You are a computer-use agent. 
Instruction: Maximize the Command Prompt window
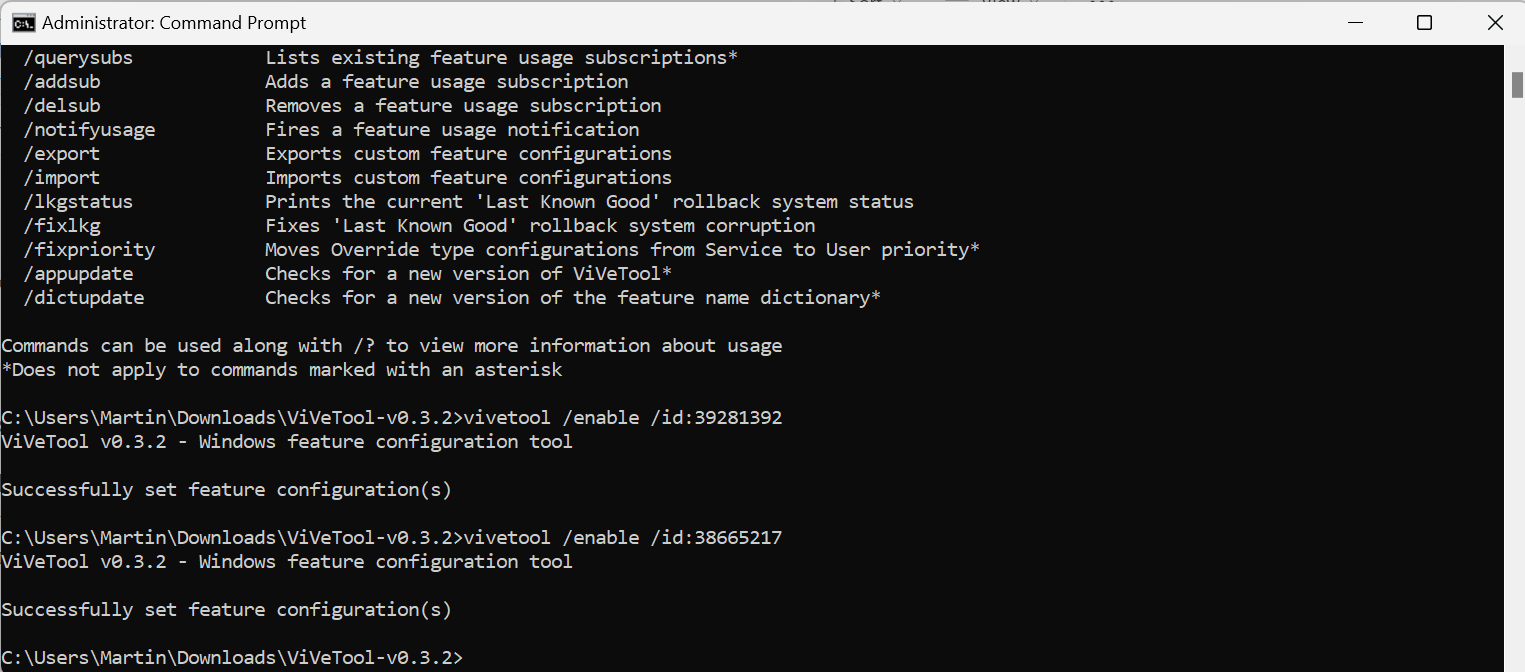tap(1425, 22)
